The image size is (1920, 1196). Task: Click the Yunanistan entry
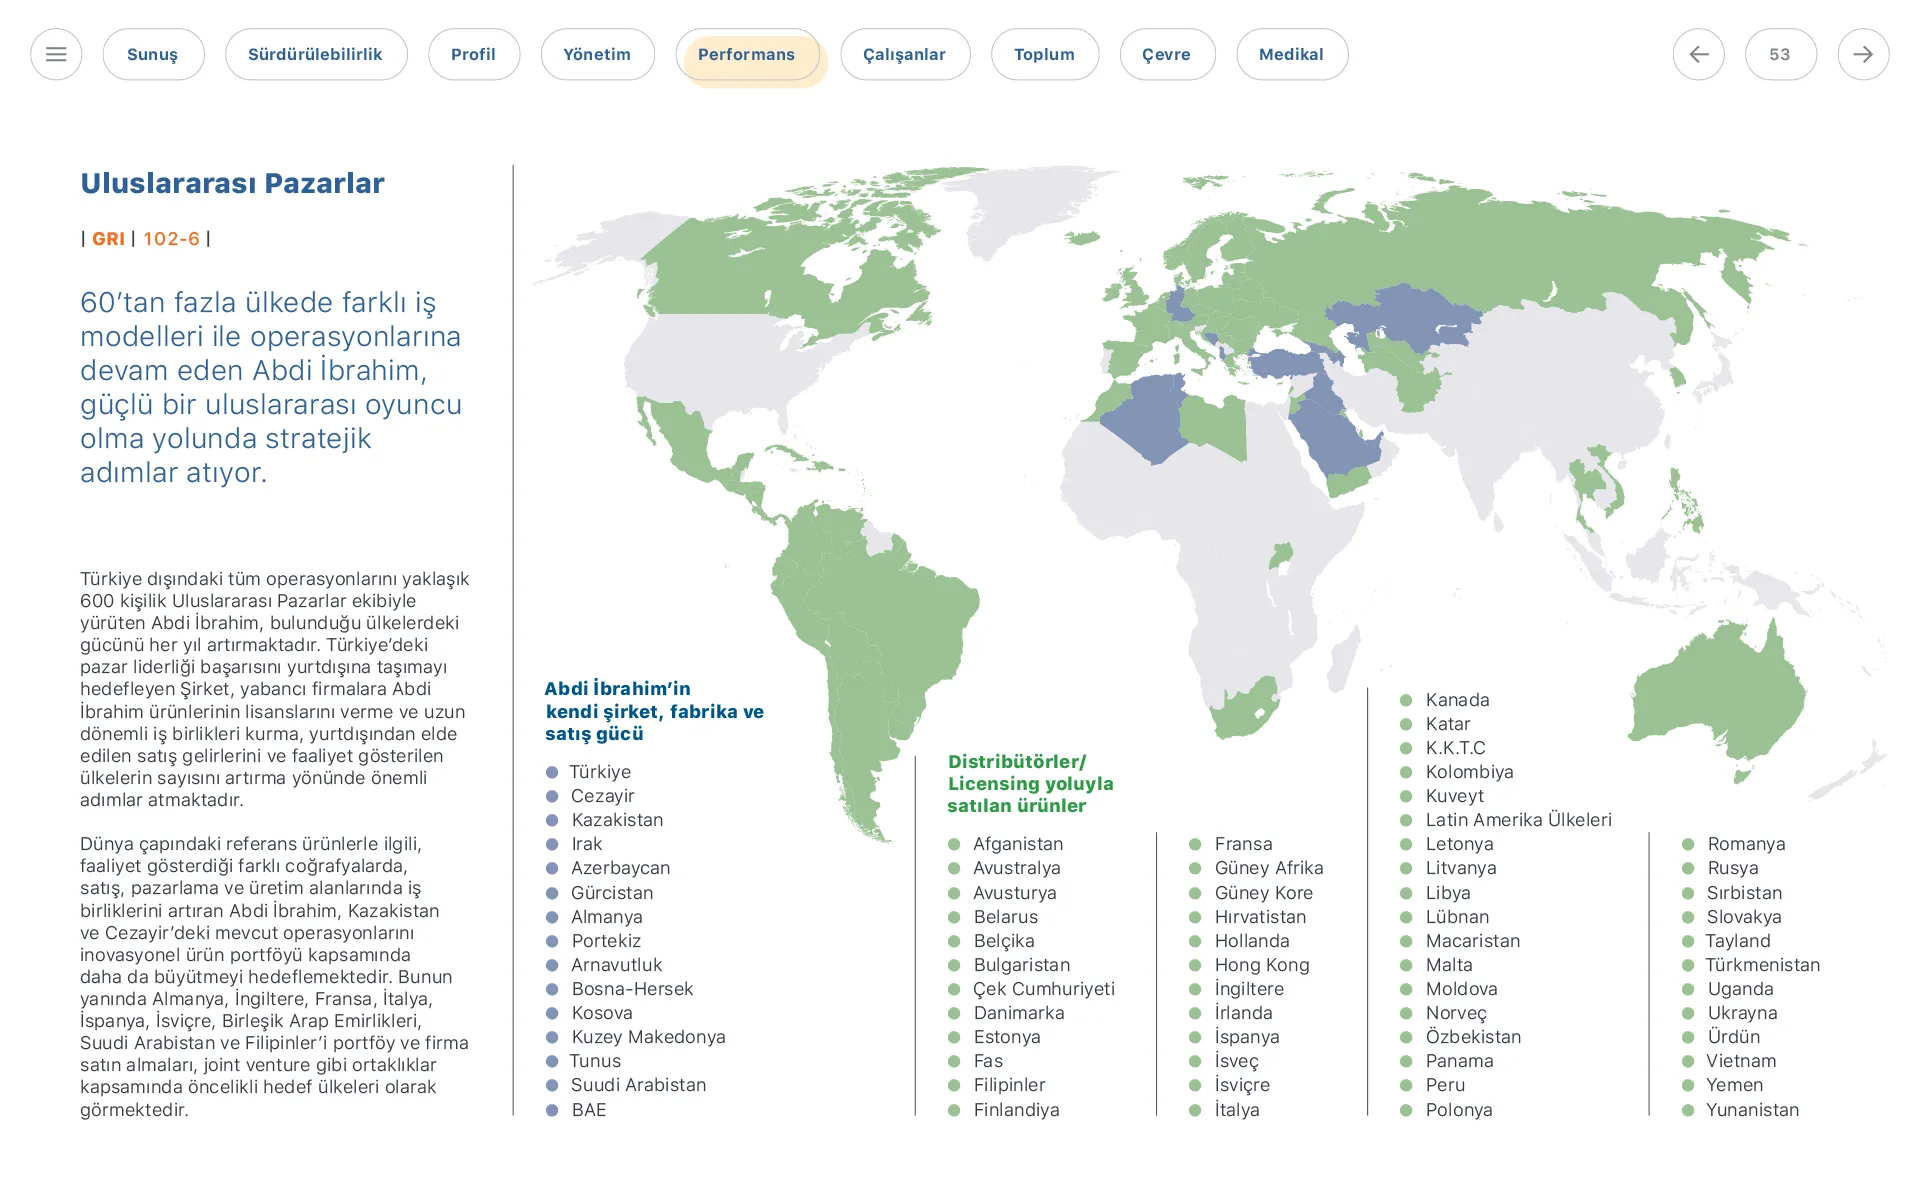coord(1752,1110)
